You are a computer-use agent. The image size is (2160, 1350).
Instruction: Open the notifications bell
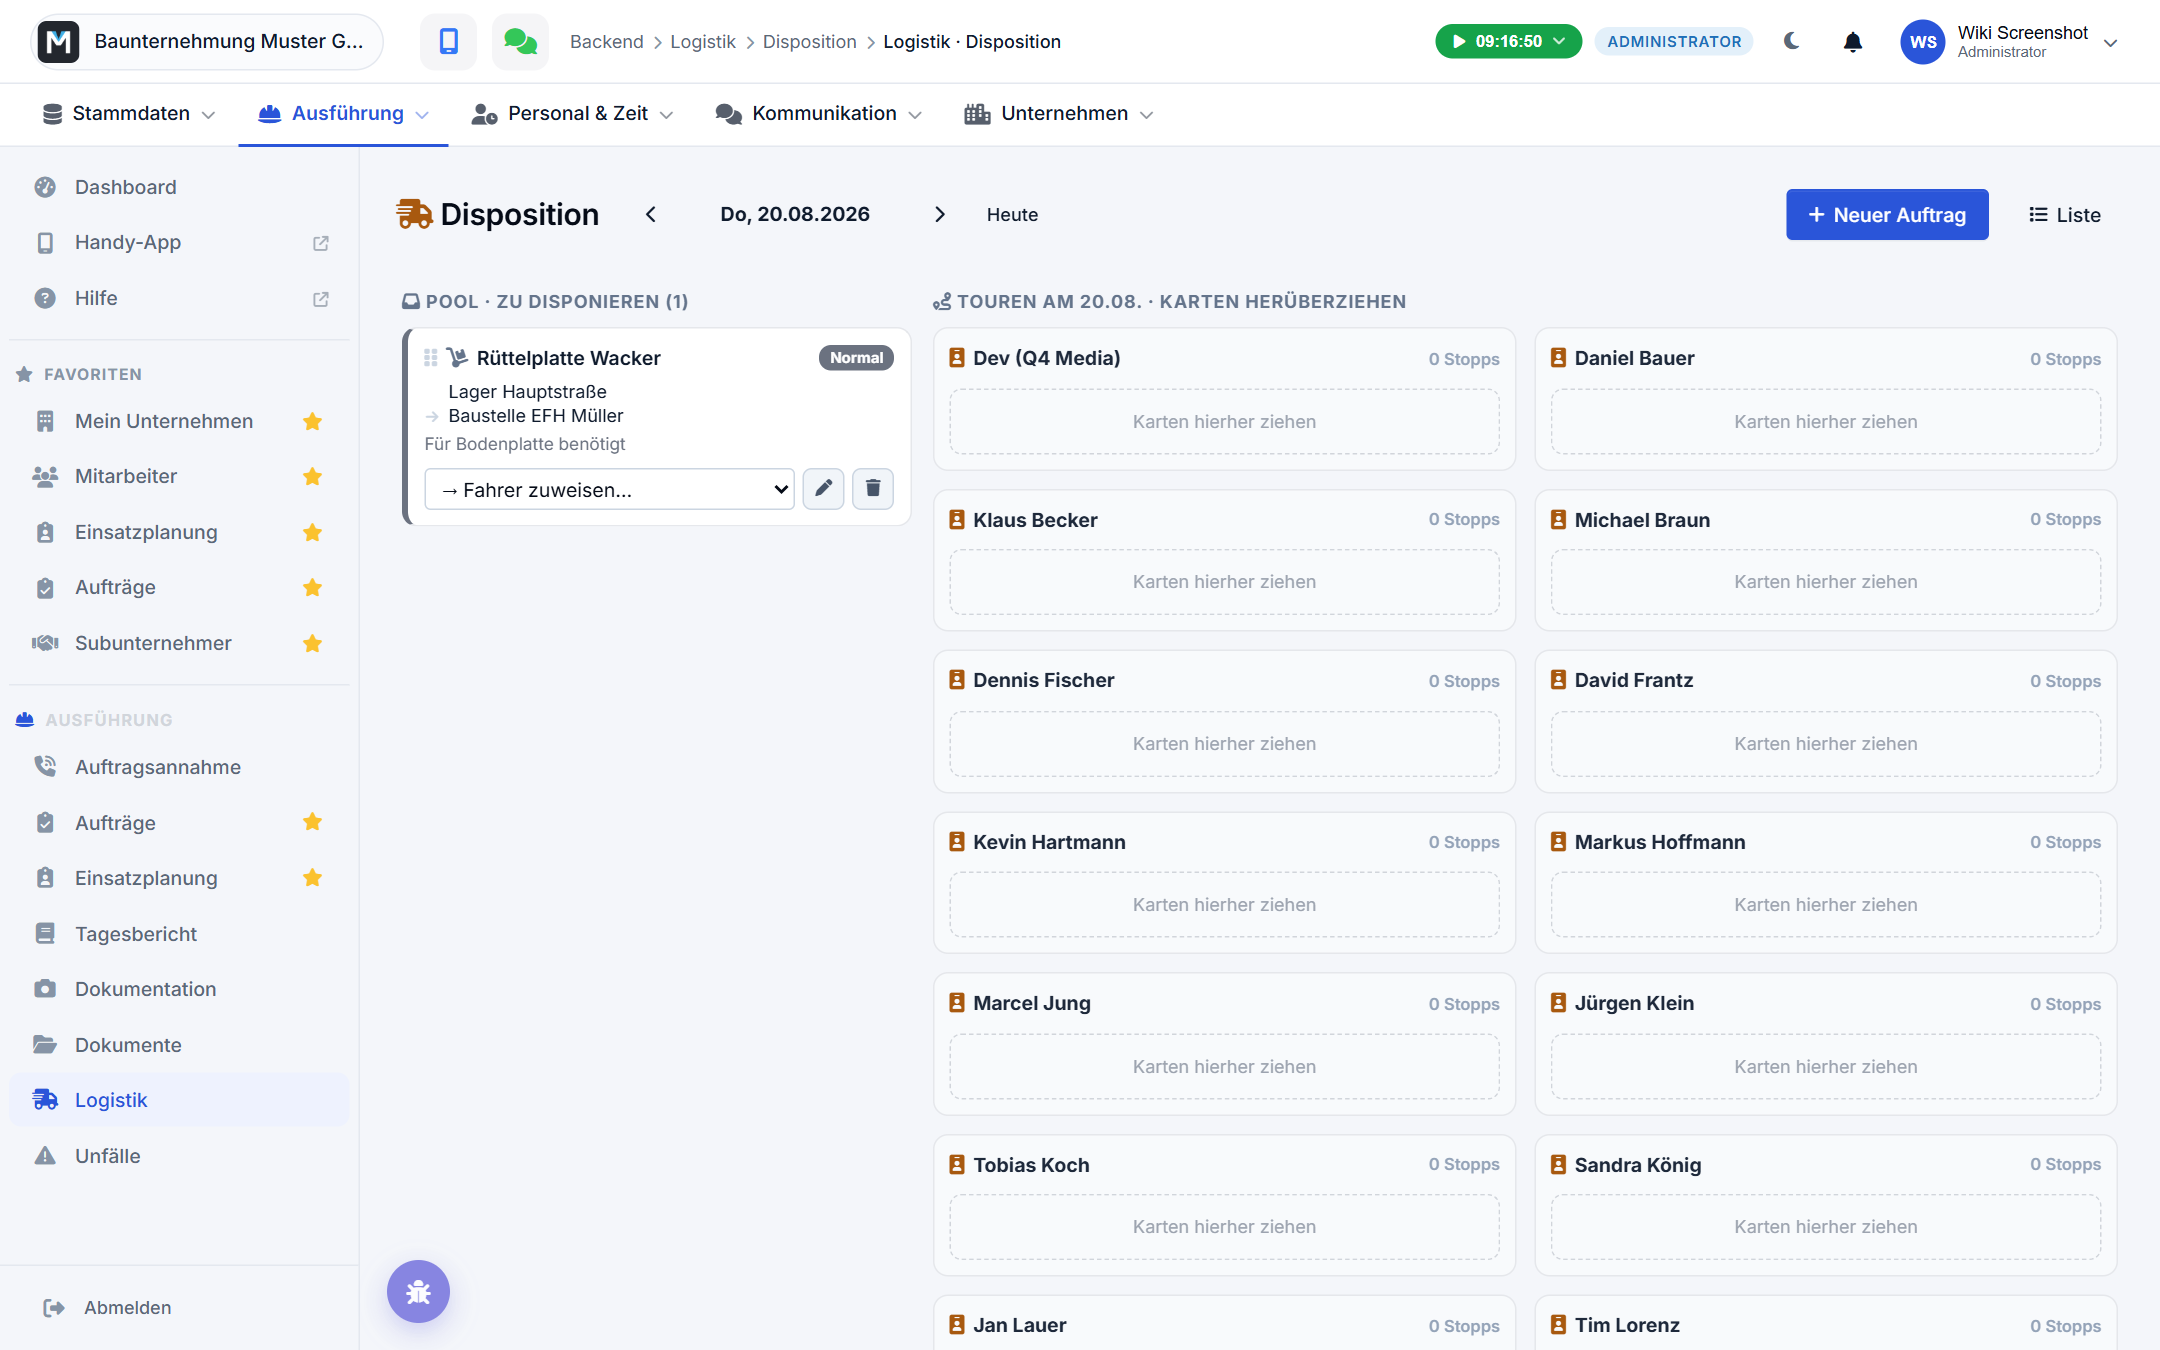coord(1853,42)
